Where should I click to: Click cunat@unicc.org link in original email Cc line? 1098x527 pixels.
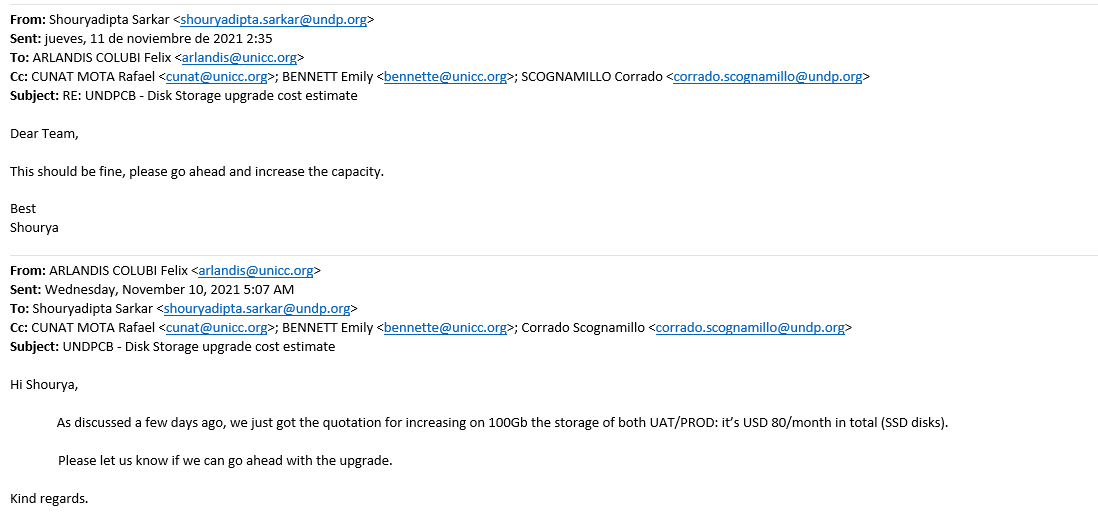(x=216, y=327)
